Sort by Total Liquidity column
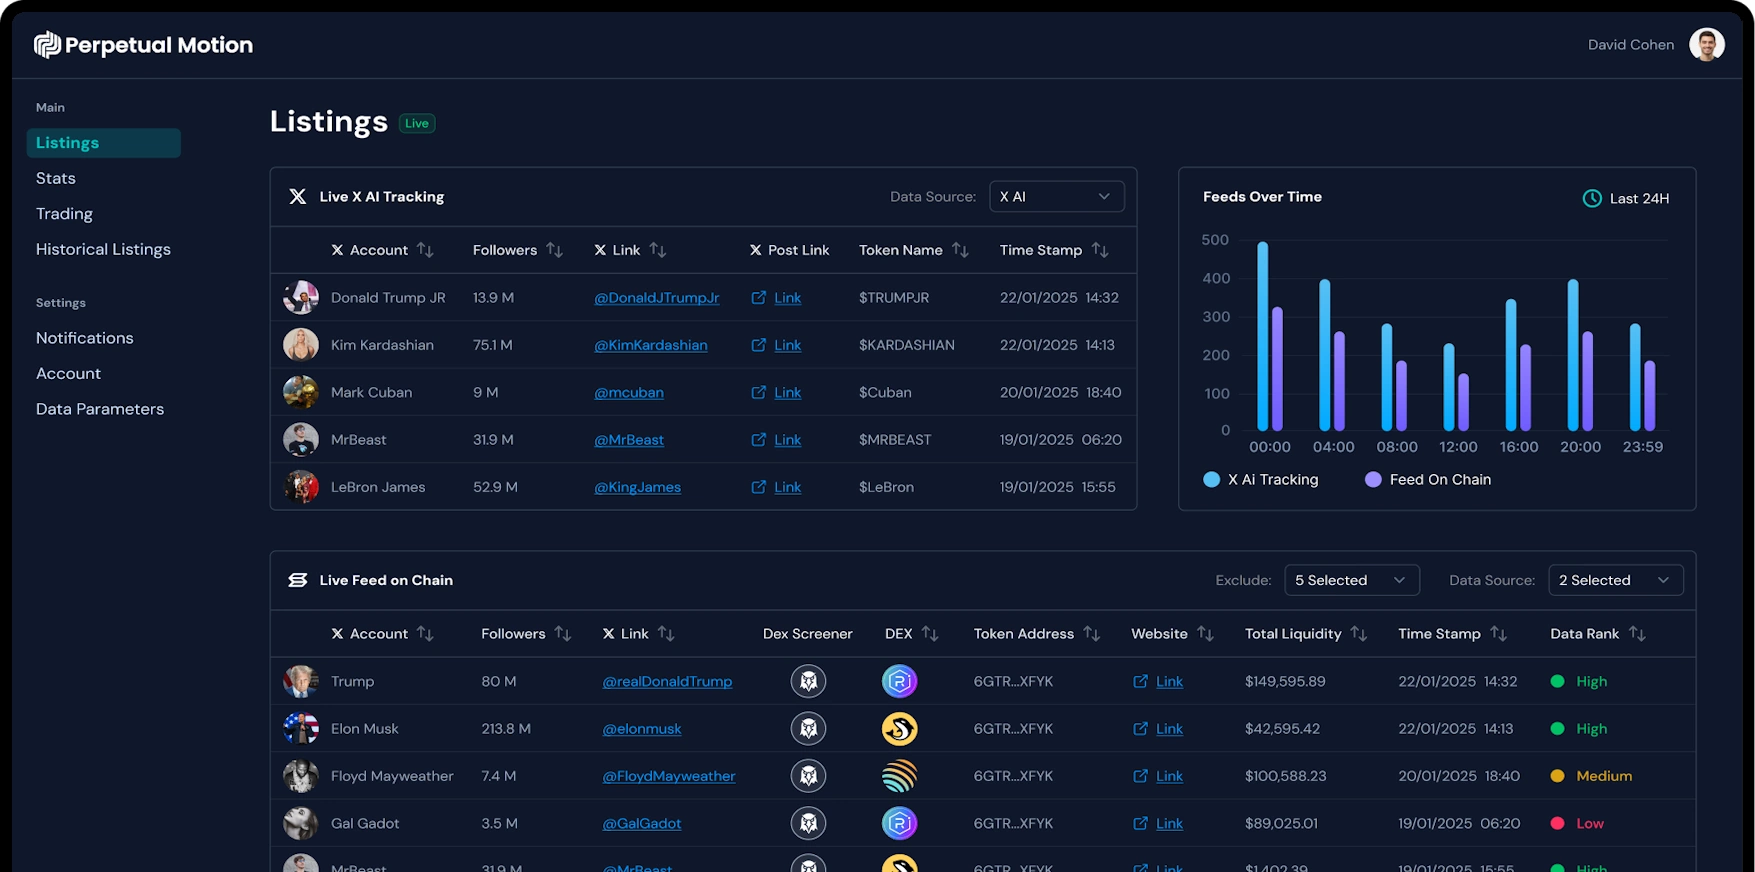Viewport: 1755px width, 872px height. (x=1359, y=634)
